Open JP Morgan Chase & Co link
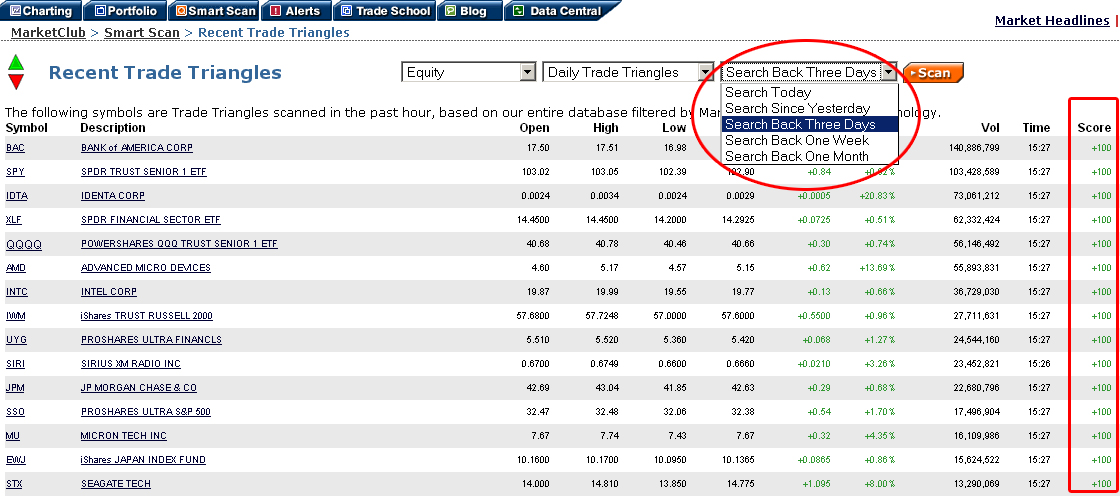This screenshot has width=1120, height=497. (139, 388)
